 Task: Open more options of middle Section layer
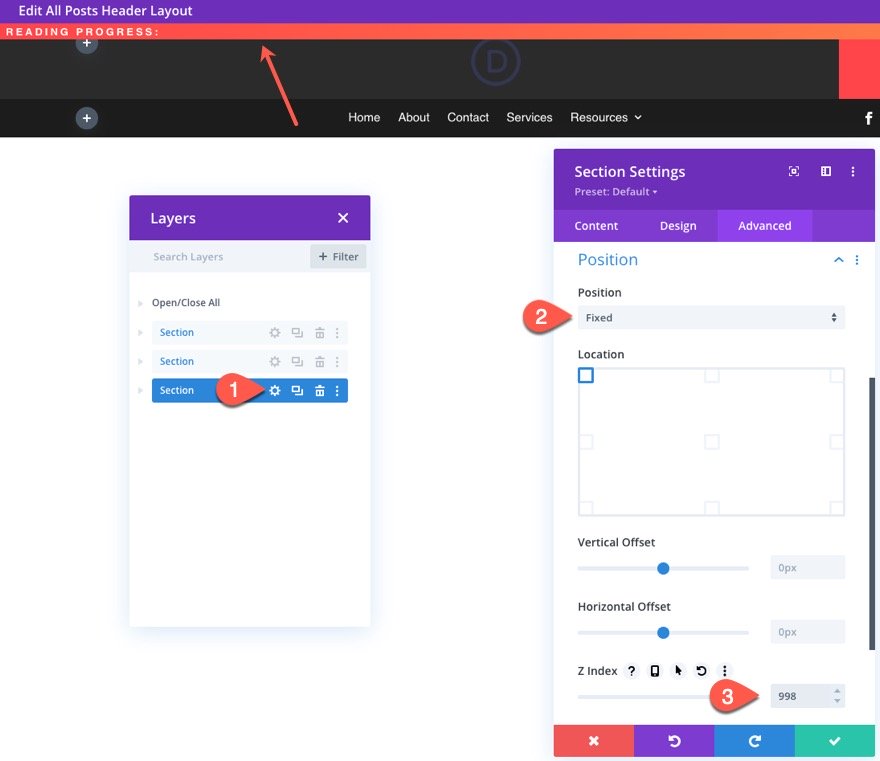(337, 361)
